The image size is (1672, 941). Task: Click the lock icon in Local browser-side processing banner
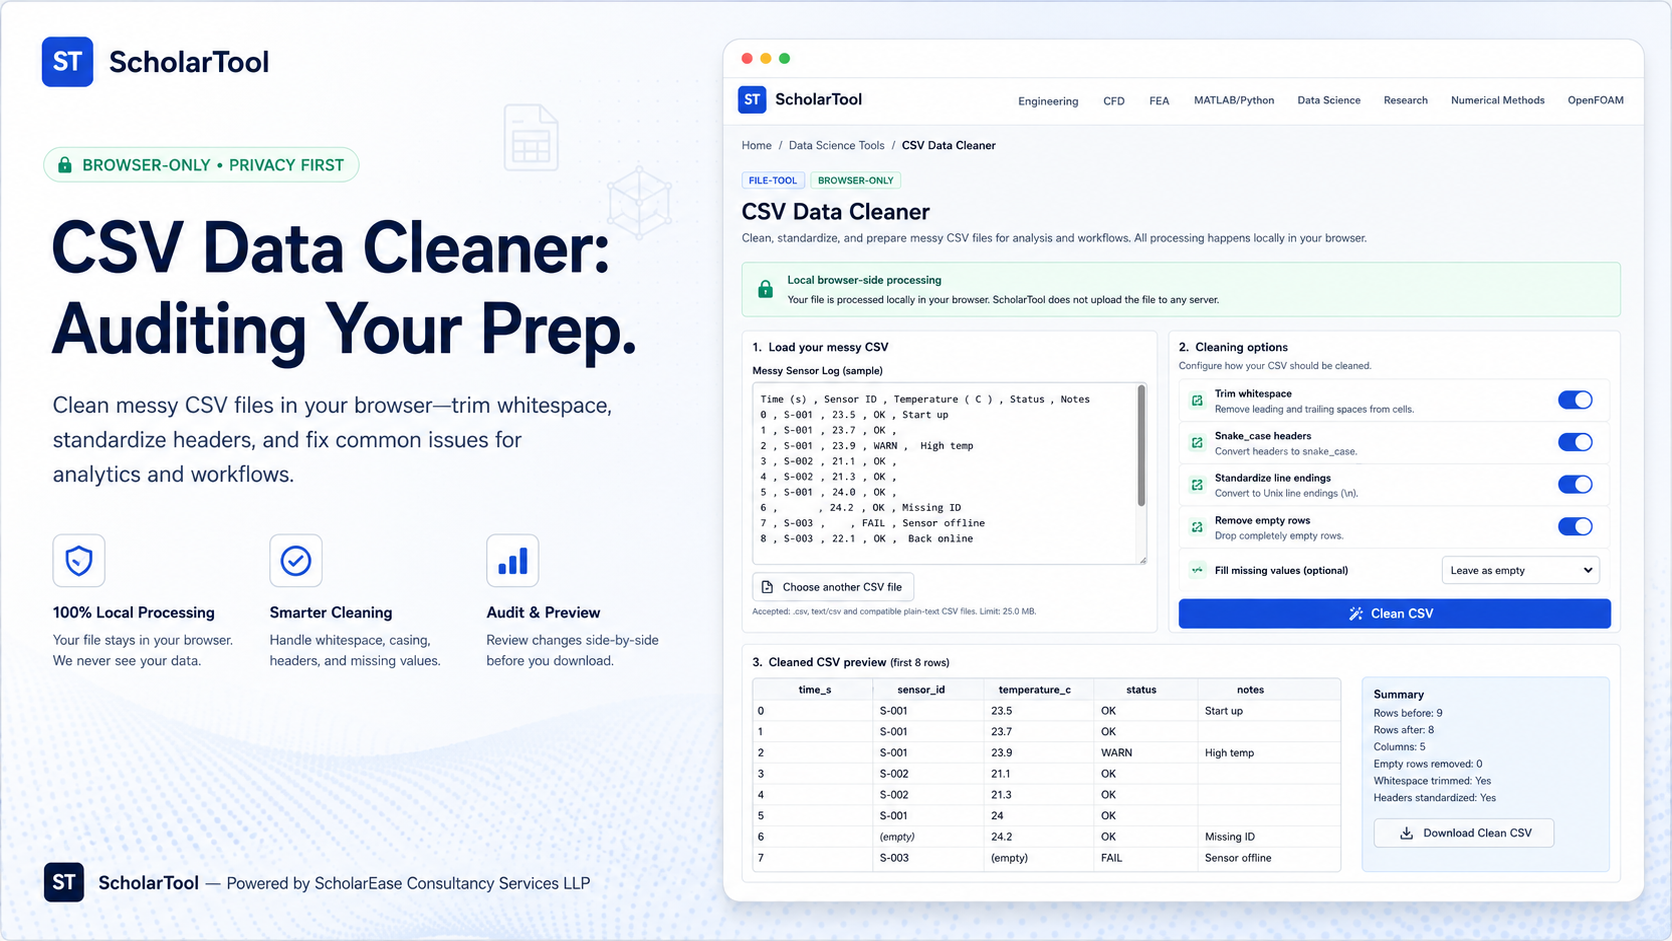click(765, 289)
